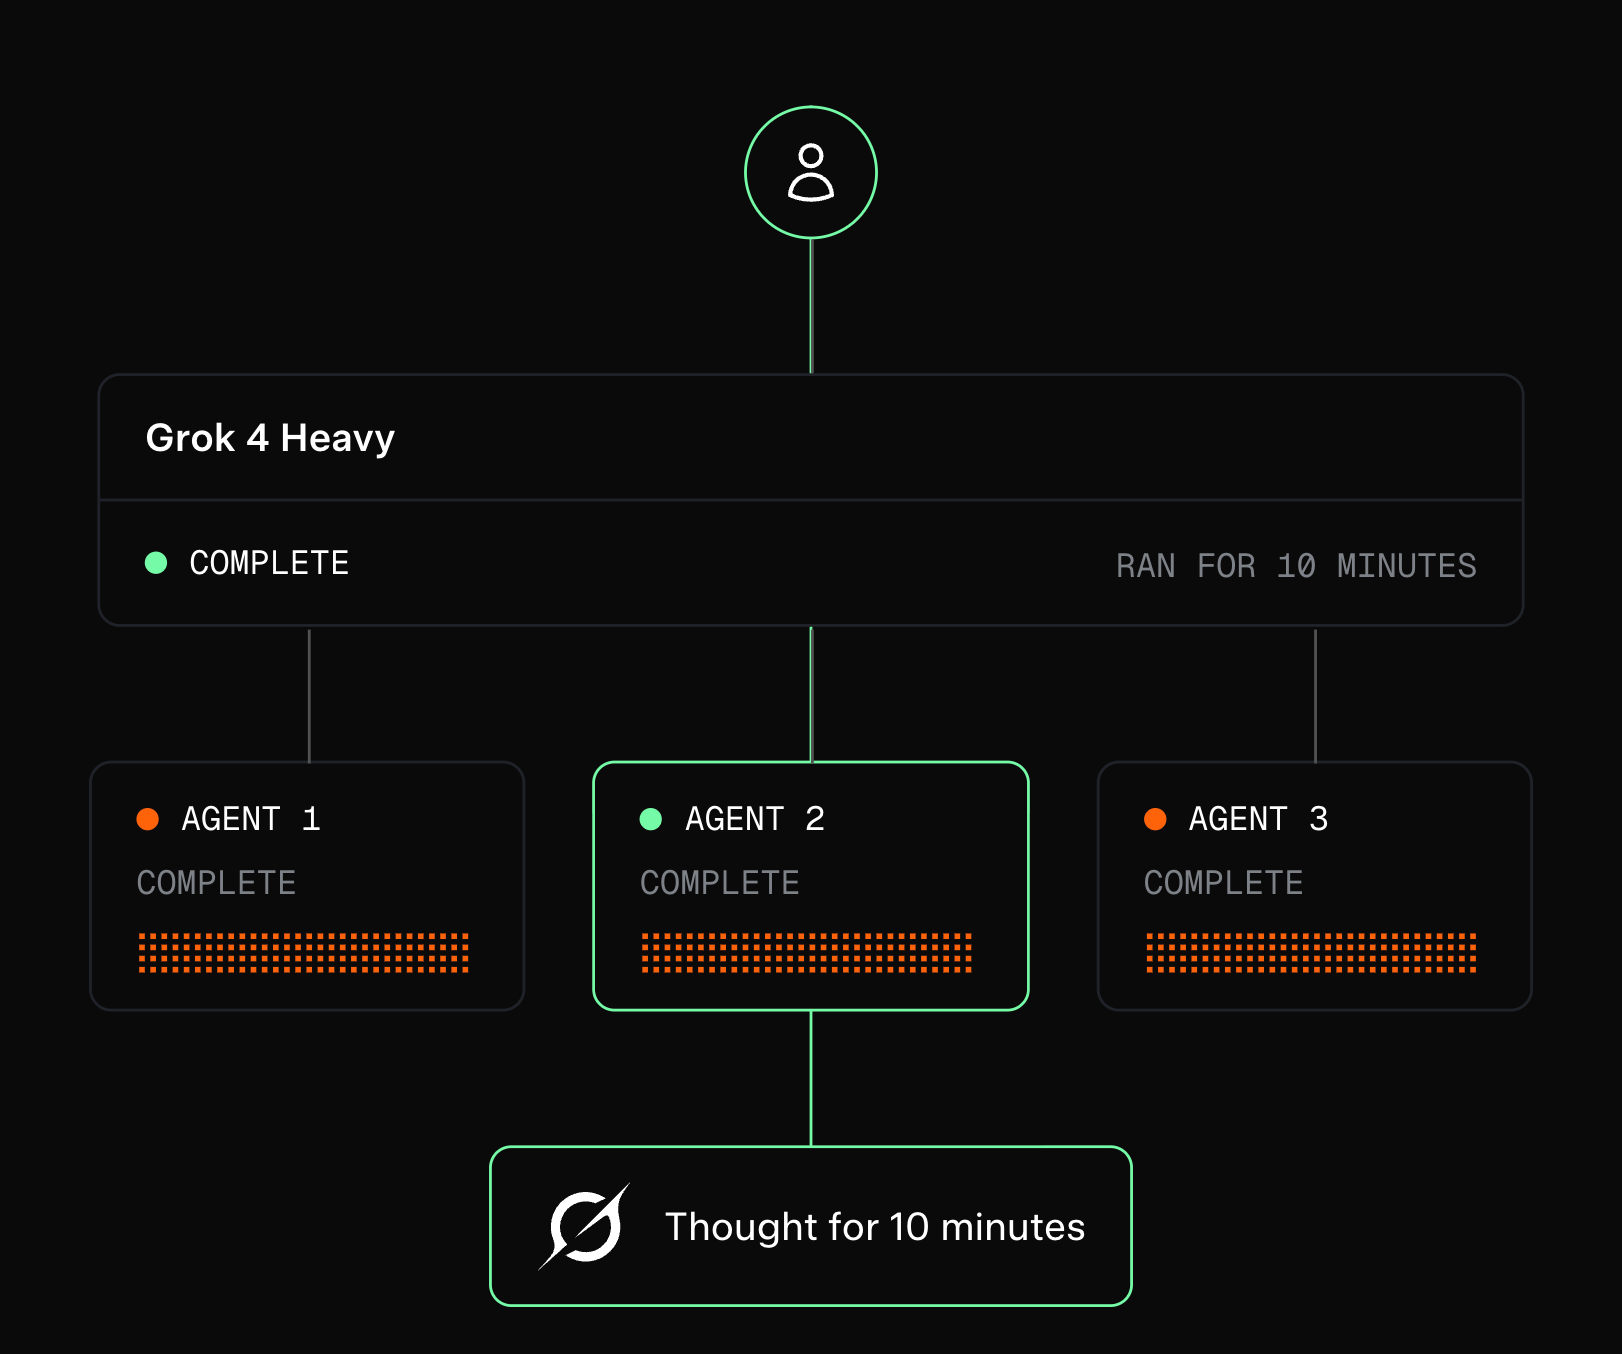
Task: Click the user avatar icon at top
Action: [x=811, y=173]
